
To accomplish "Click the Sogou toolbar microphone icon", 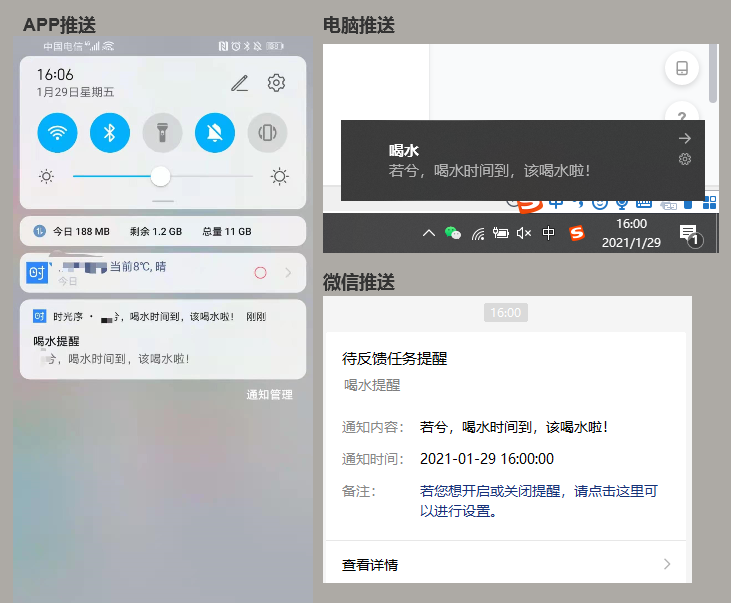I will click(x=621, y=204).
